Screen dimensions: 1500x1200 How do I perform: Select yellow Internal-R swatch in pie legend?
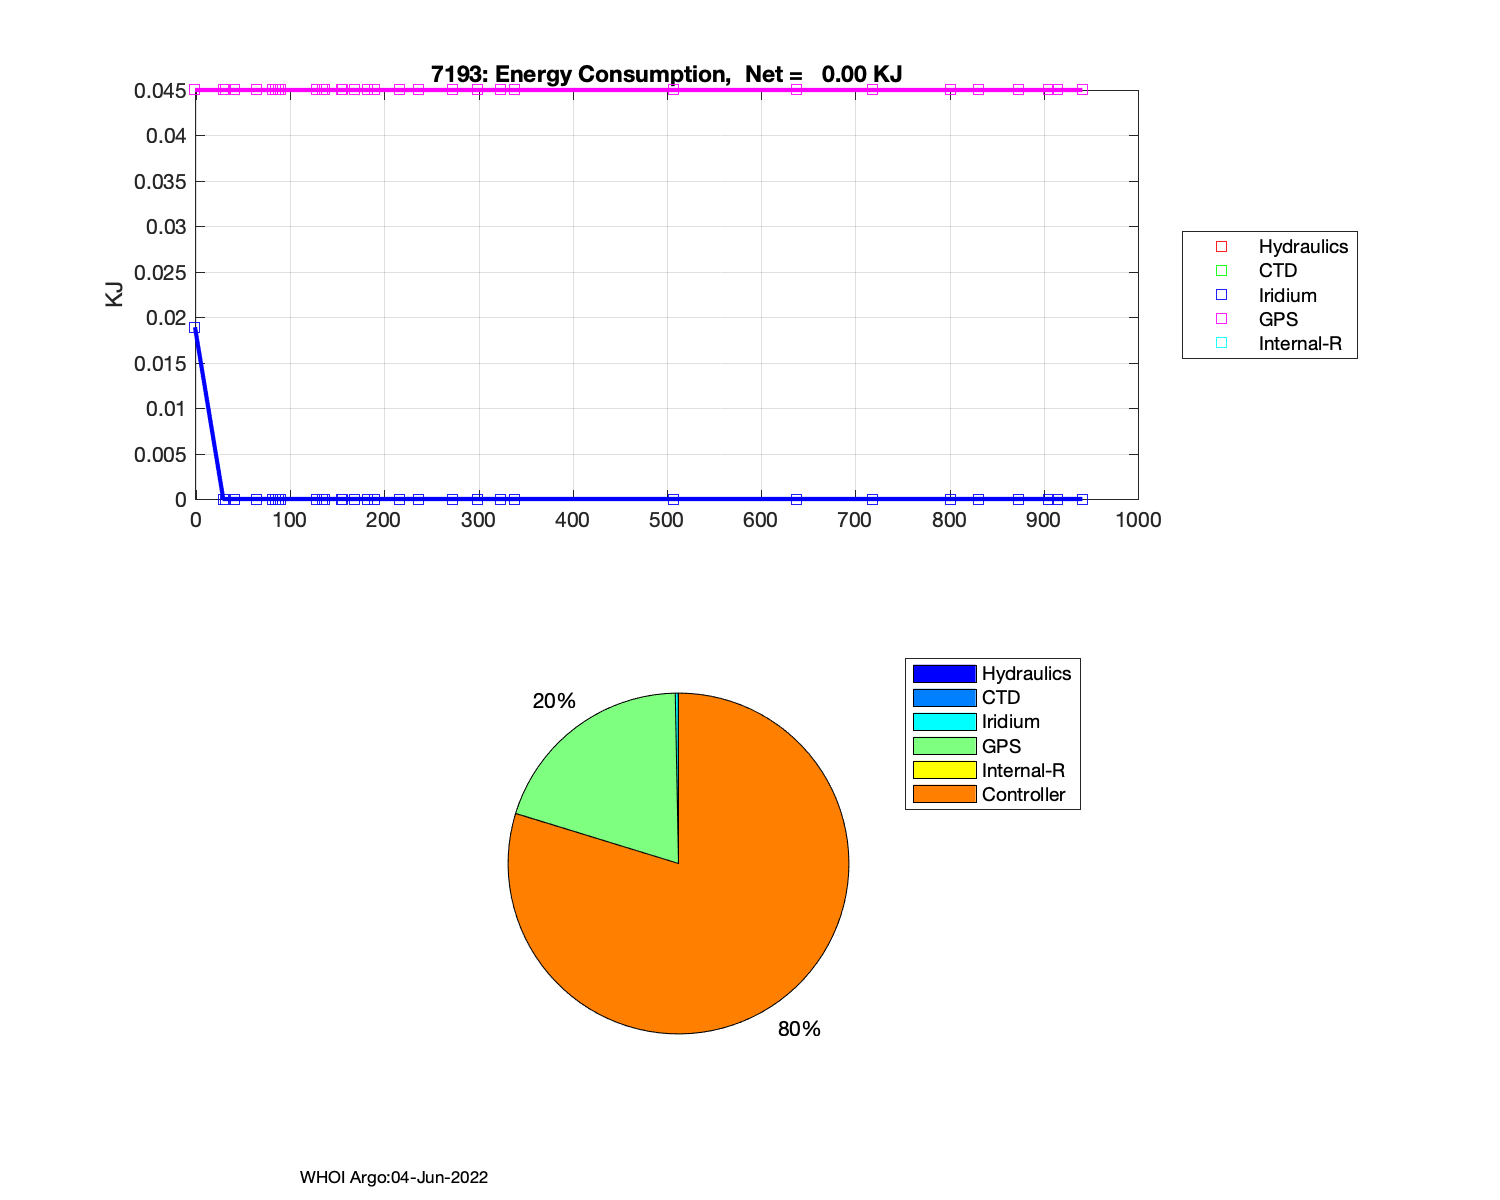point(944,770)
